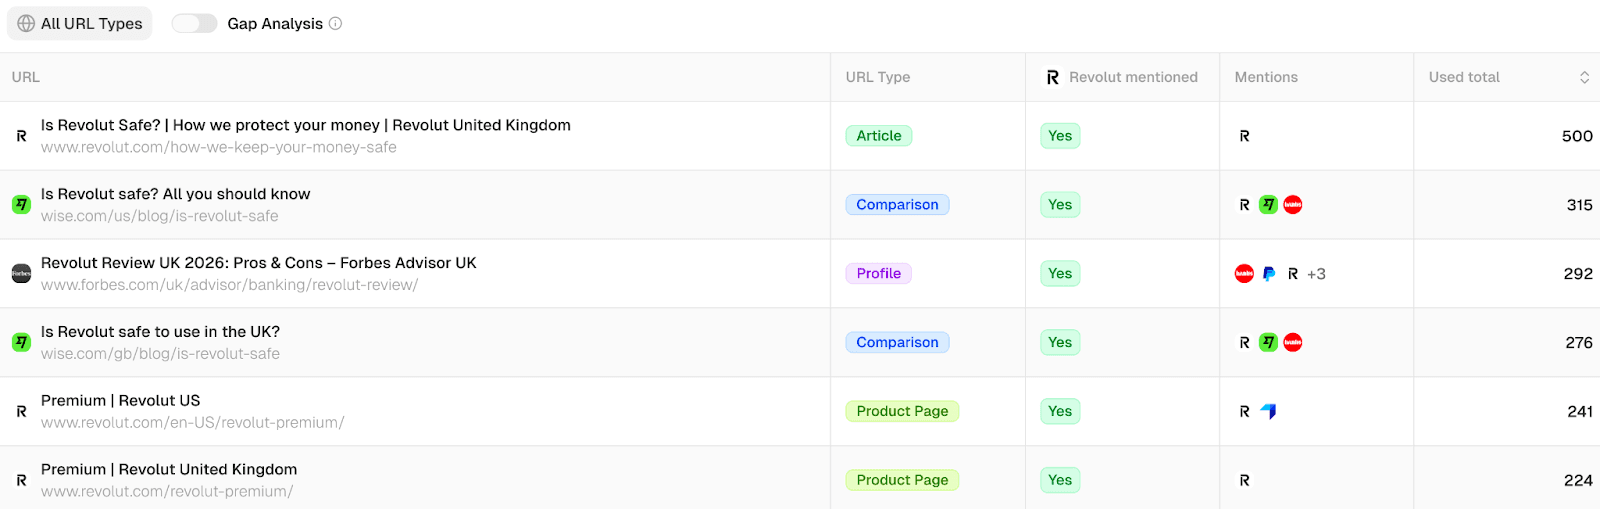Click the Revolut favicon beside 'Is Revolut Safe? | How we protect'
1600x509 pixels.
21,136
